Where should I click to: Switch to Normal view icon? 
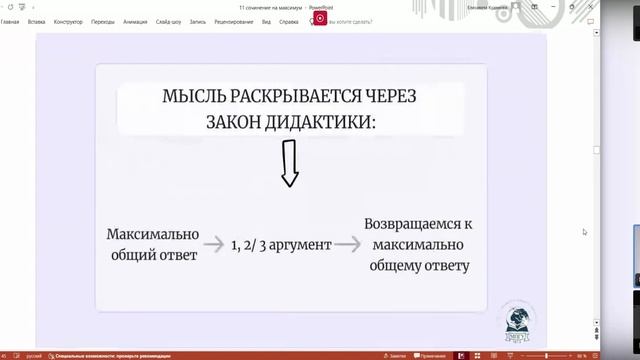click(461, 356)
